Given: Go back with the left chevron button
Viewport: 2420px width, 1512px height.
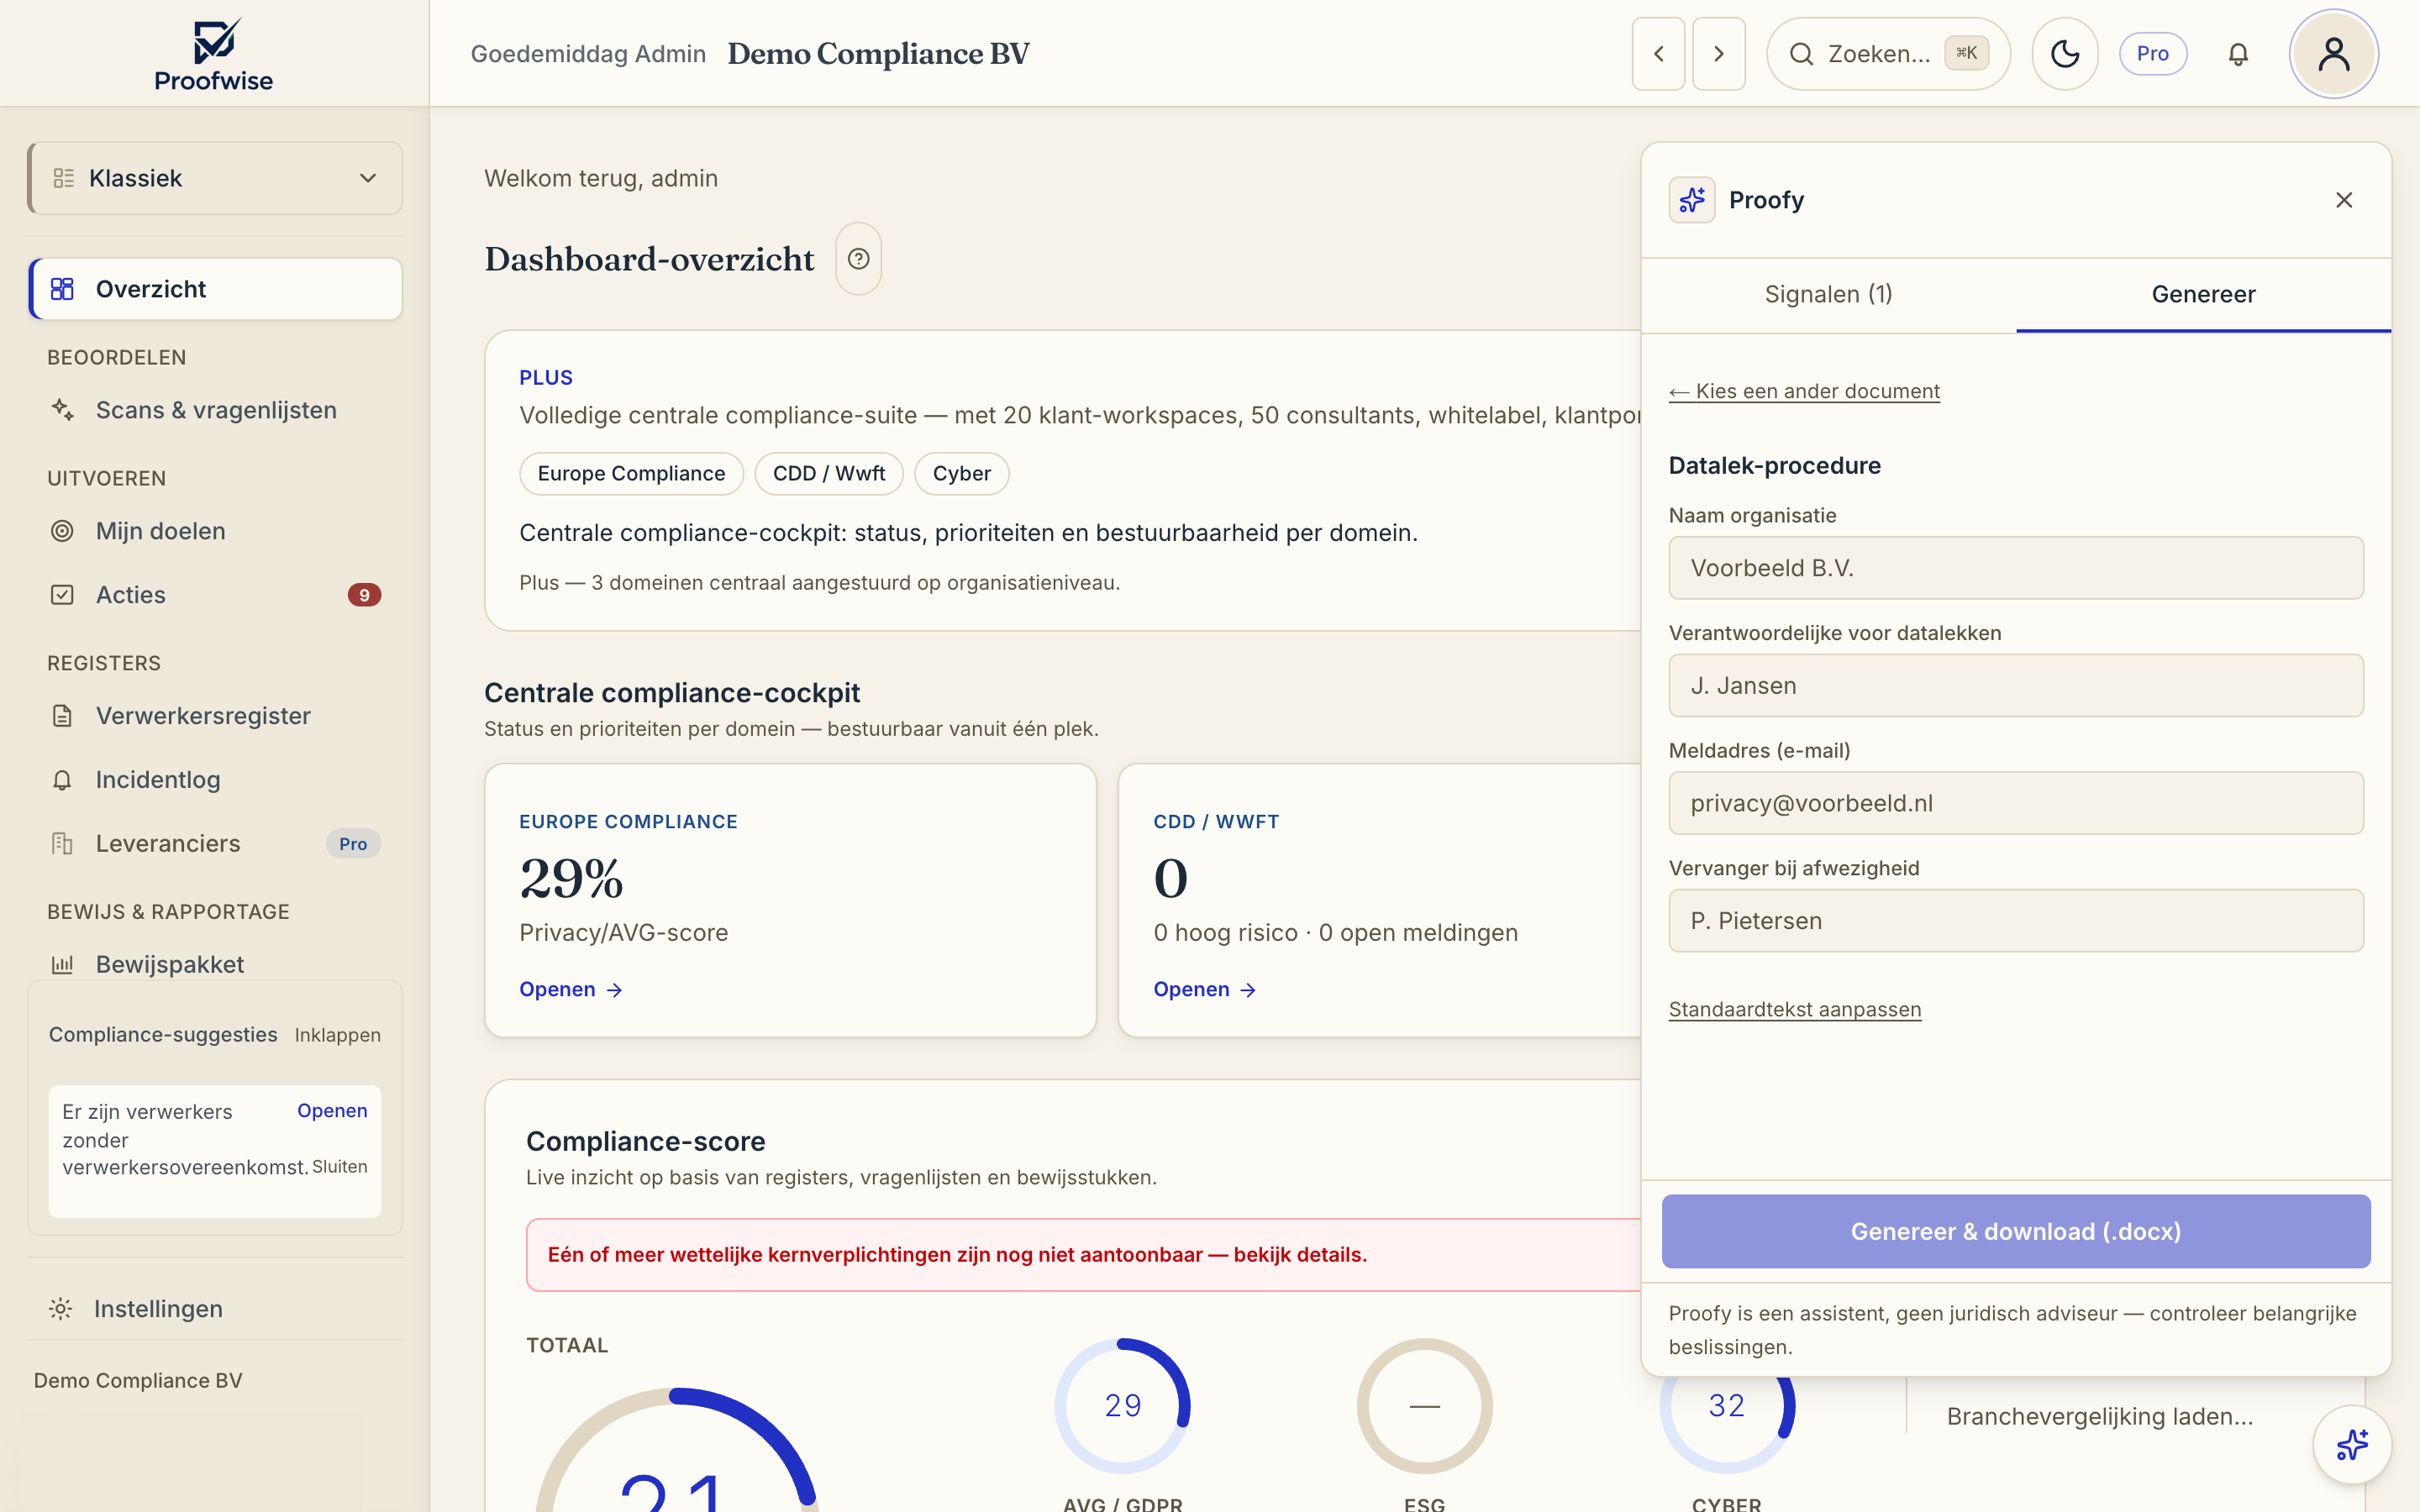Looking at the screenshot, I should pos(1658,54).
